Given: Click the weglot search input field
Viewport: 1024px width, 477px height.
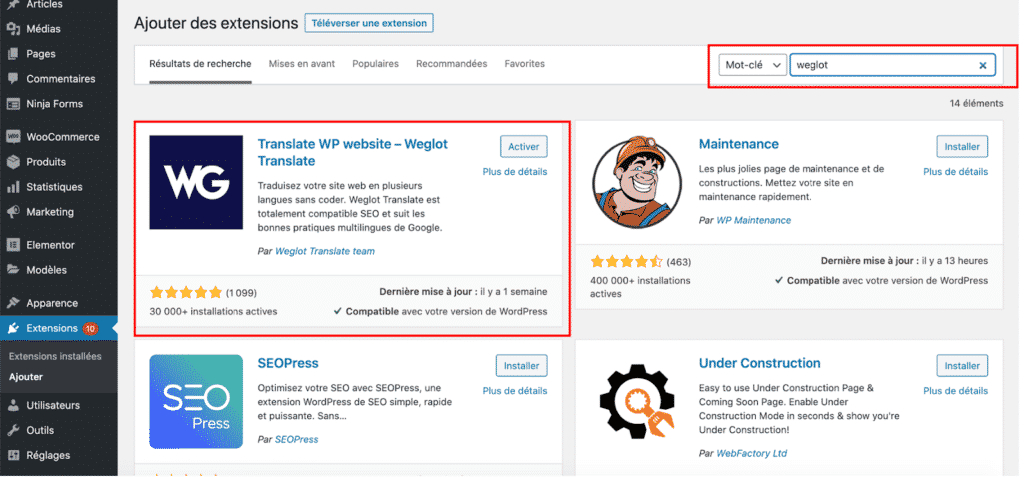Looking at the screenshot, I should pos(880,66).
